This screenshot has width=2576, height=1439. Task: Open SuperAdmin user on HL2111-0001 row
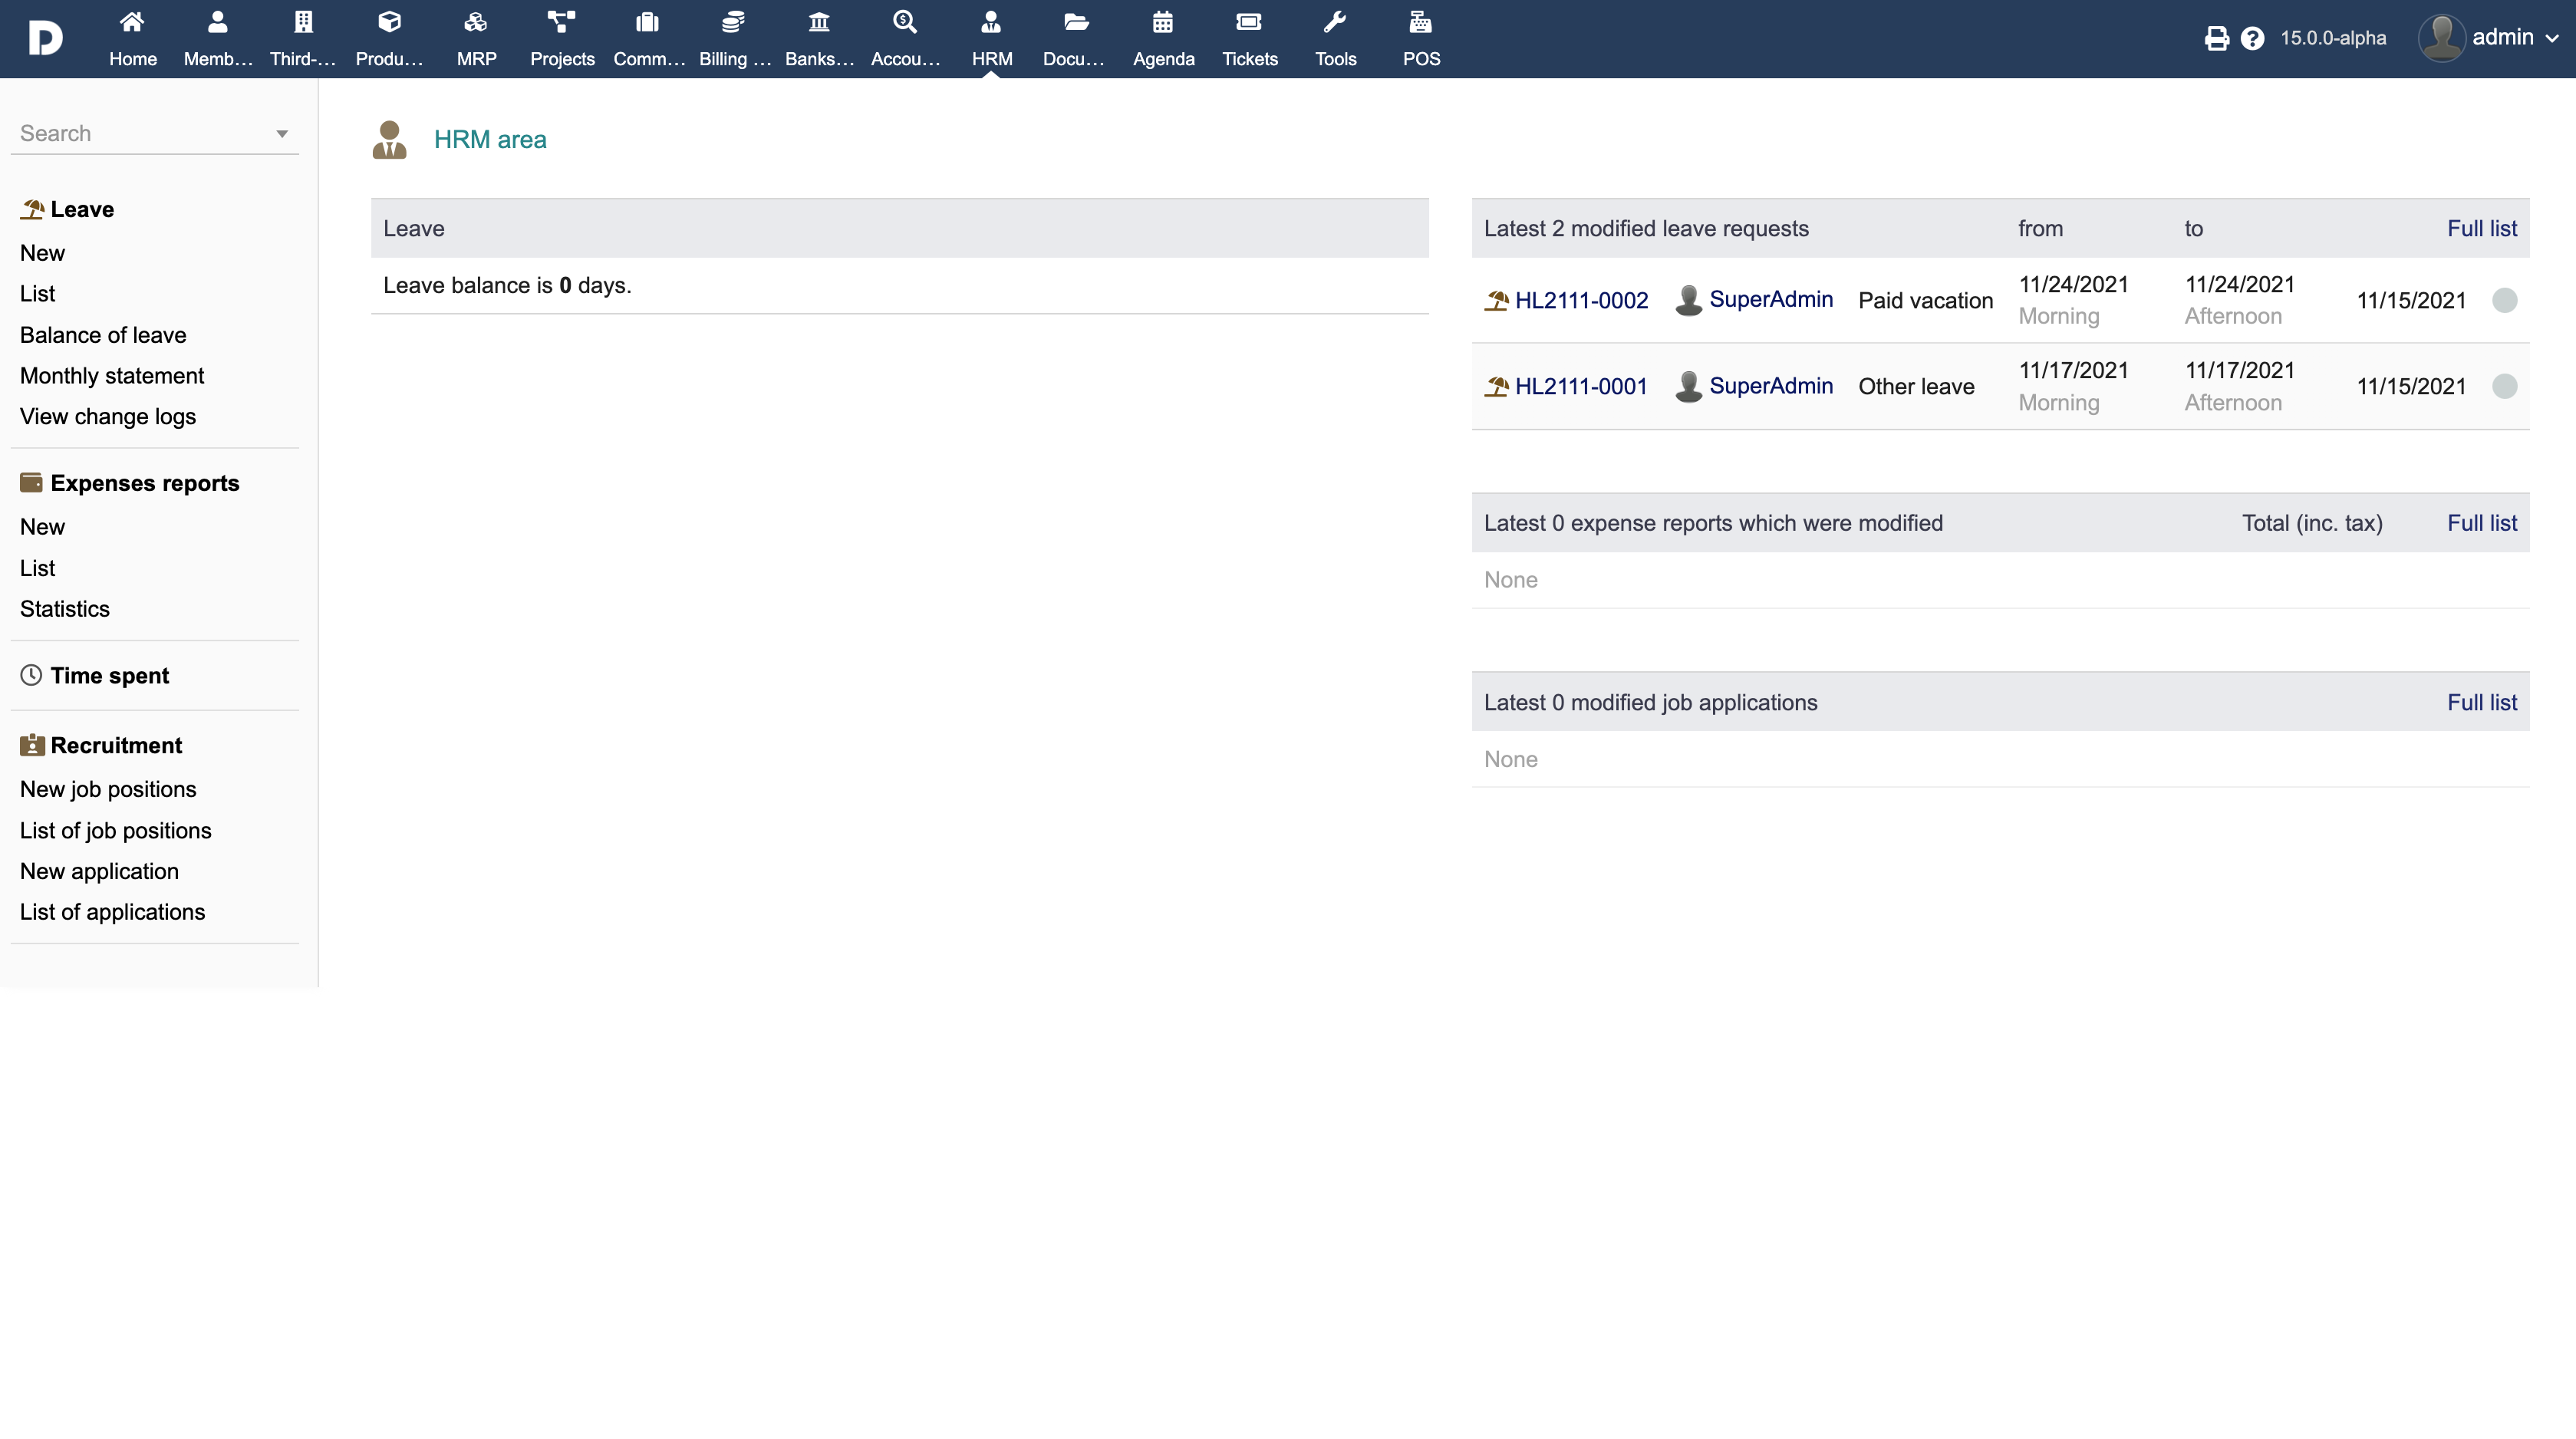[1770, 386]
